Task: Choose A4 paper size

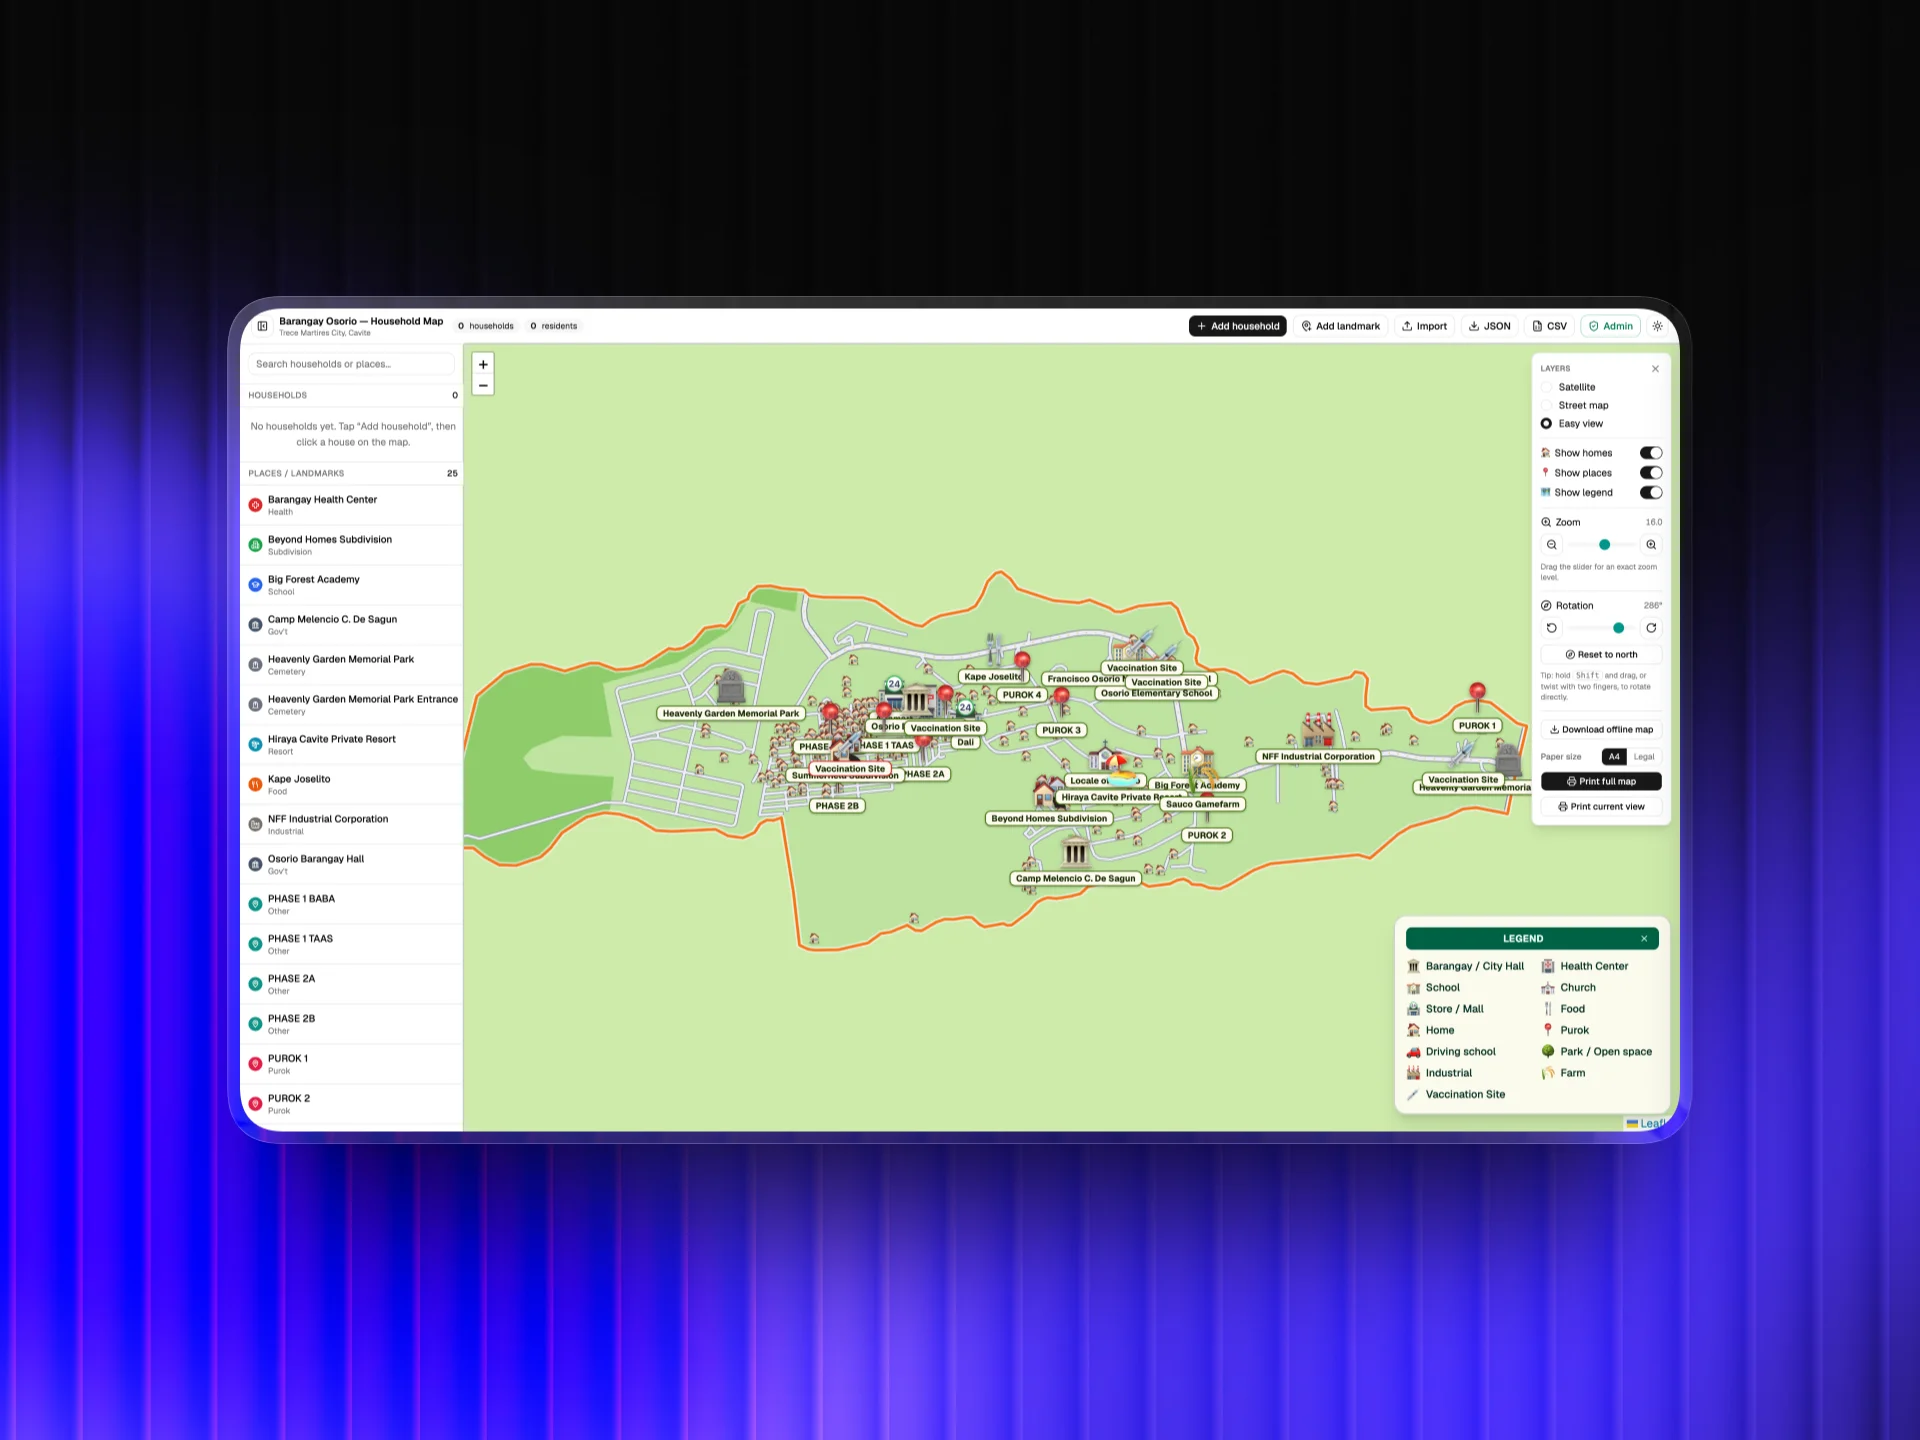Action: (1614, 757)
